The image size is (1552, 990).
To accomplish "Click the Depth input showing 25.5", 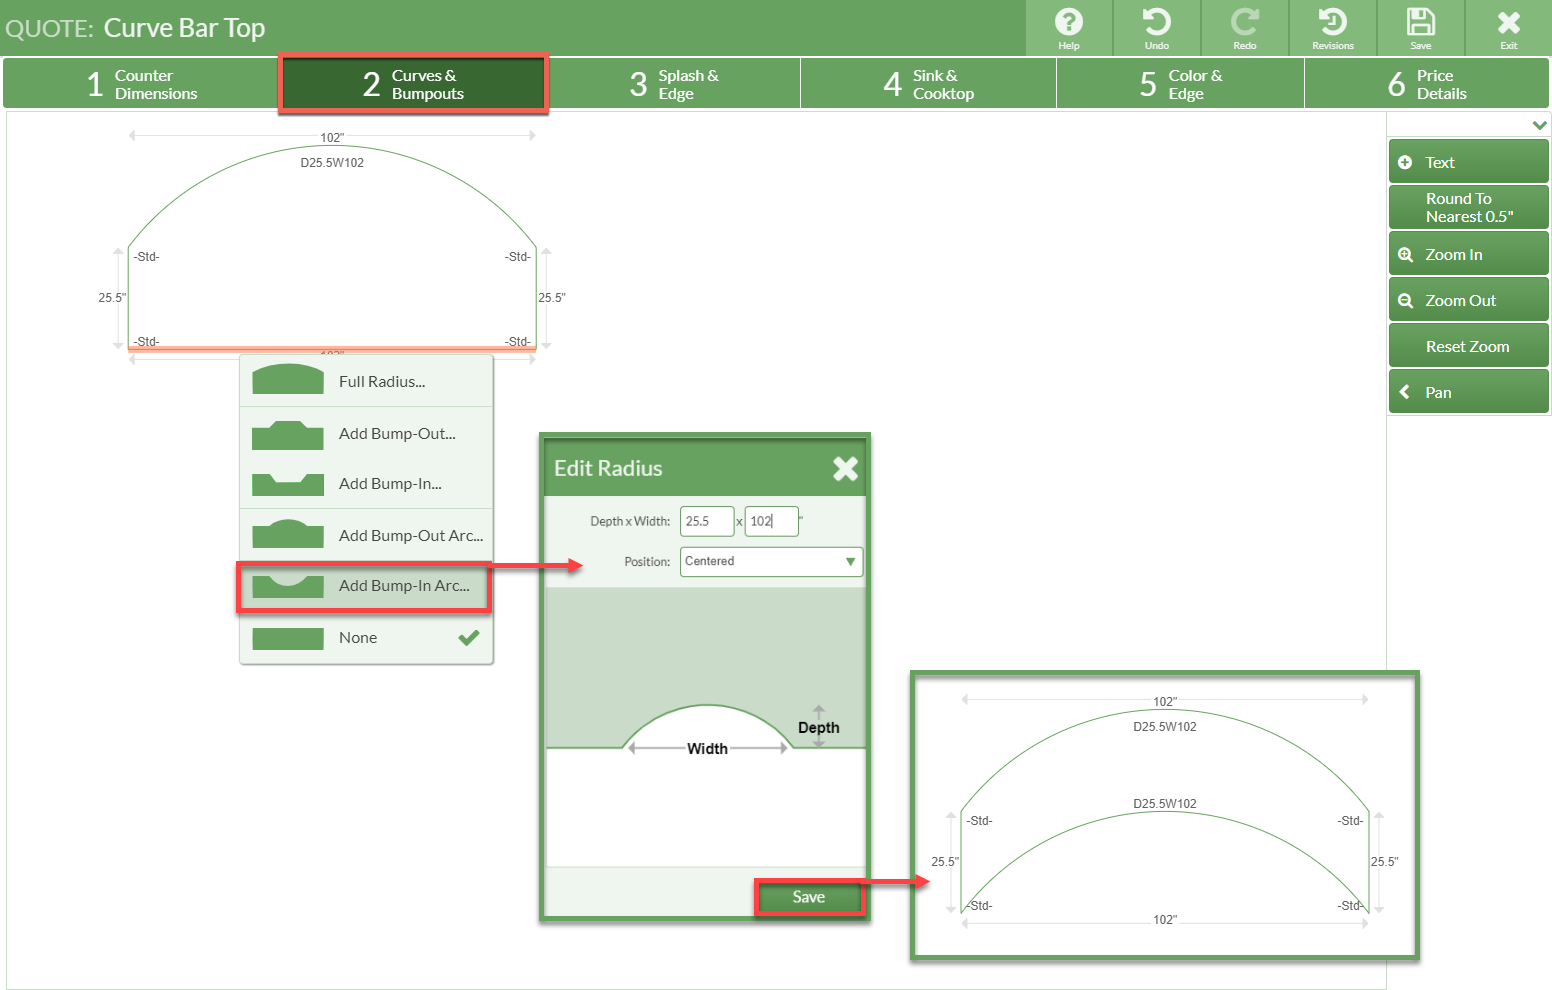I will tap(707, 521).
